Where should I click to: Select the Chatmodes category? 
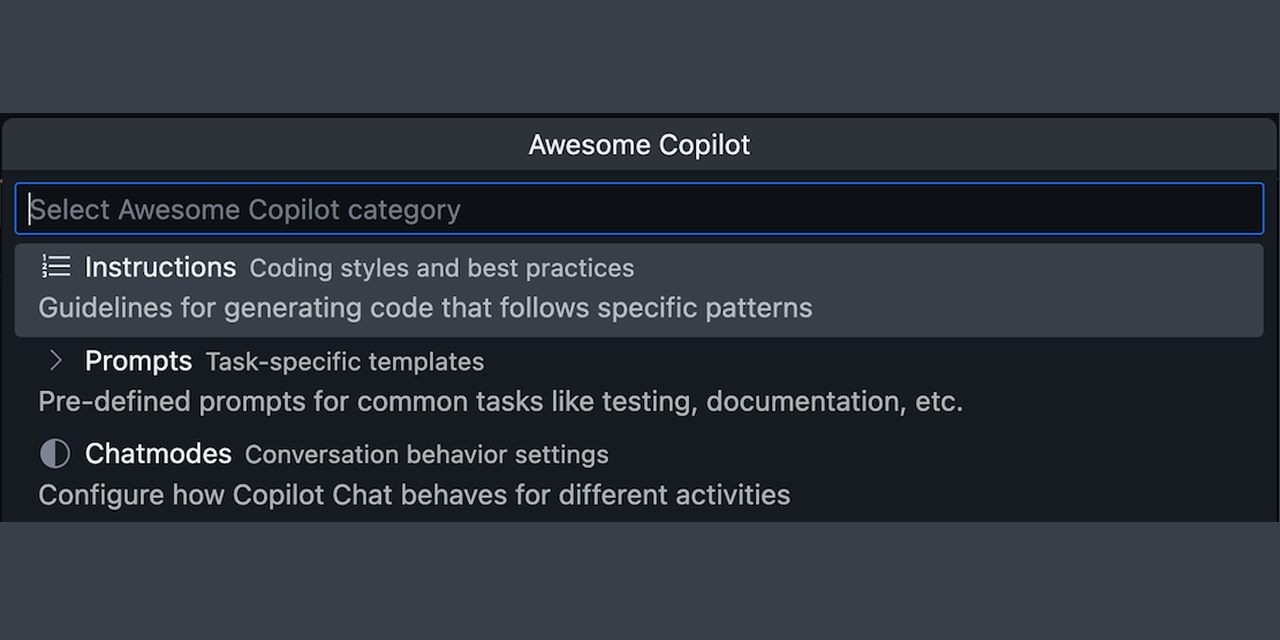point(158,453)
